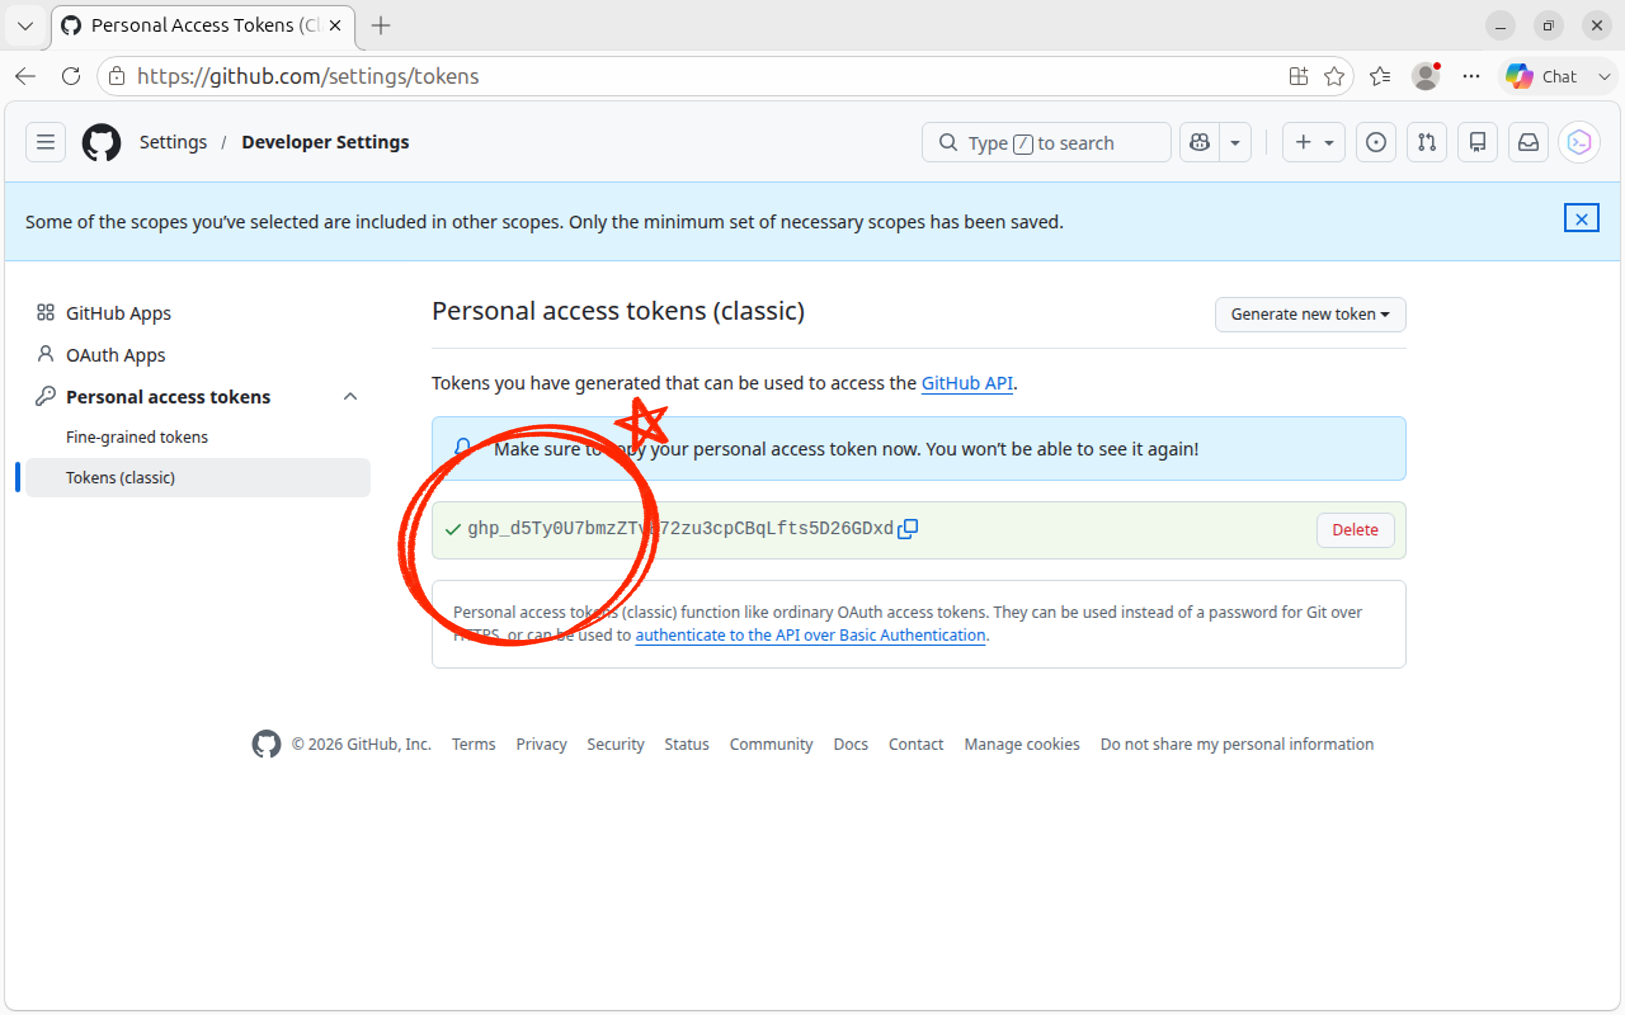Image resolution: width=1625 pixels, height=1015 pixels.
Task: Open the Generate new token dropdown
Action: [x=1310, y=314]
